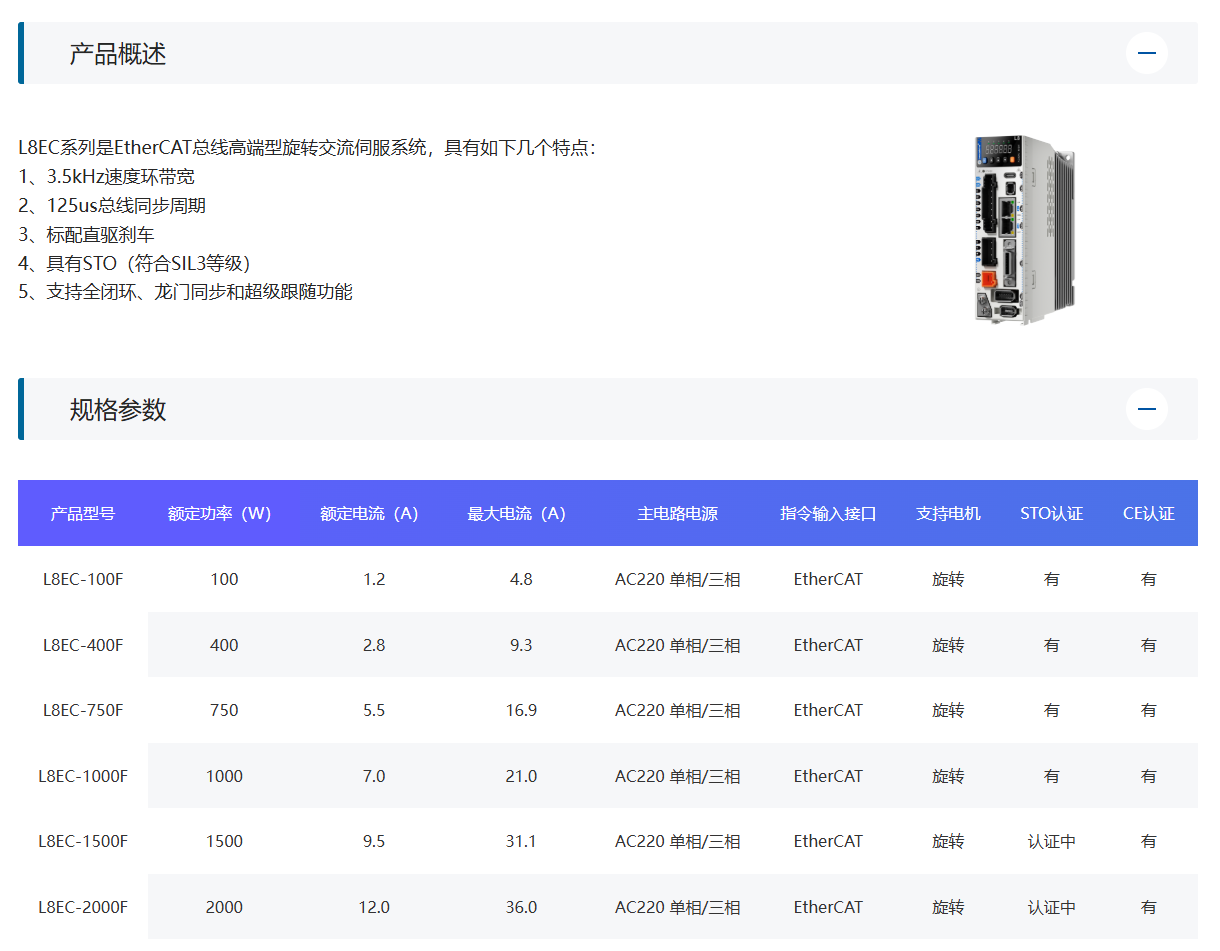Select the L8EC-100F model cell
The height and width of the screenshot is (951, 1220).
pos(83,579)
